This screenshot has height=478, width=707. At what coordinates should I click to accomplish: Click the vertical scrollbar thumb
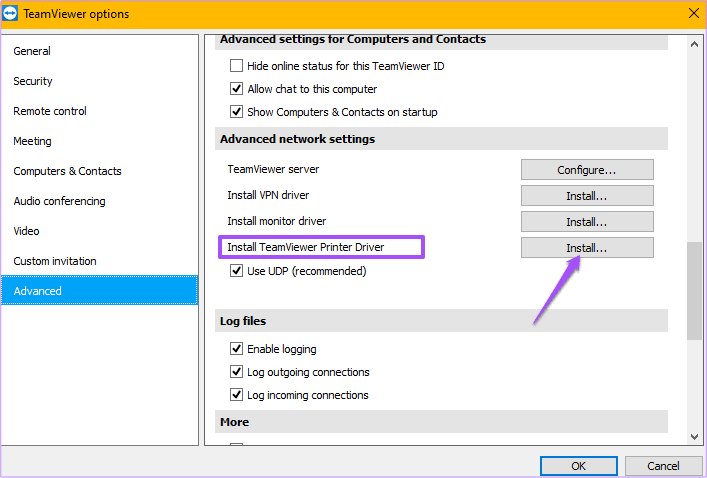pos(694,291)
